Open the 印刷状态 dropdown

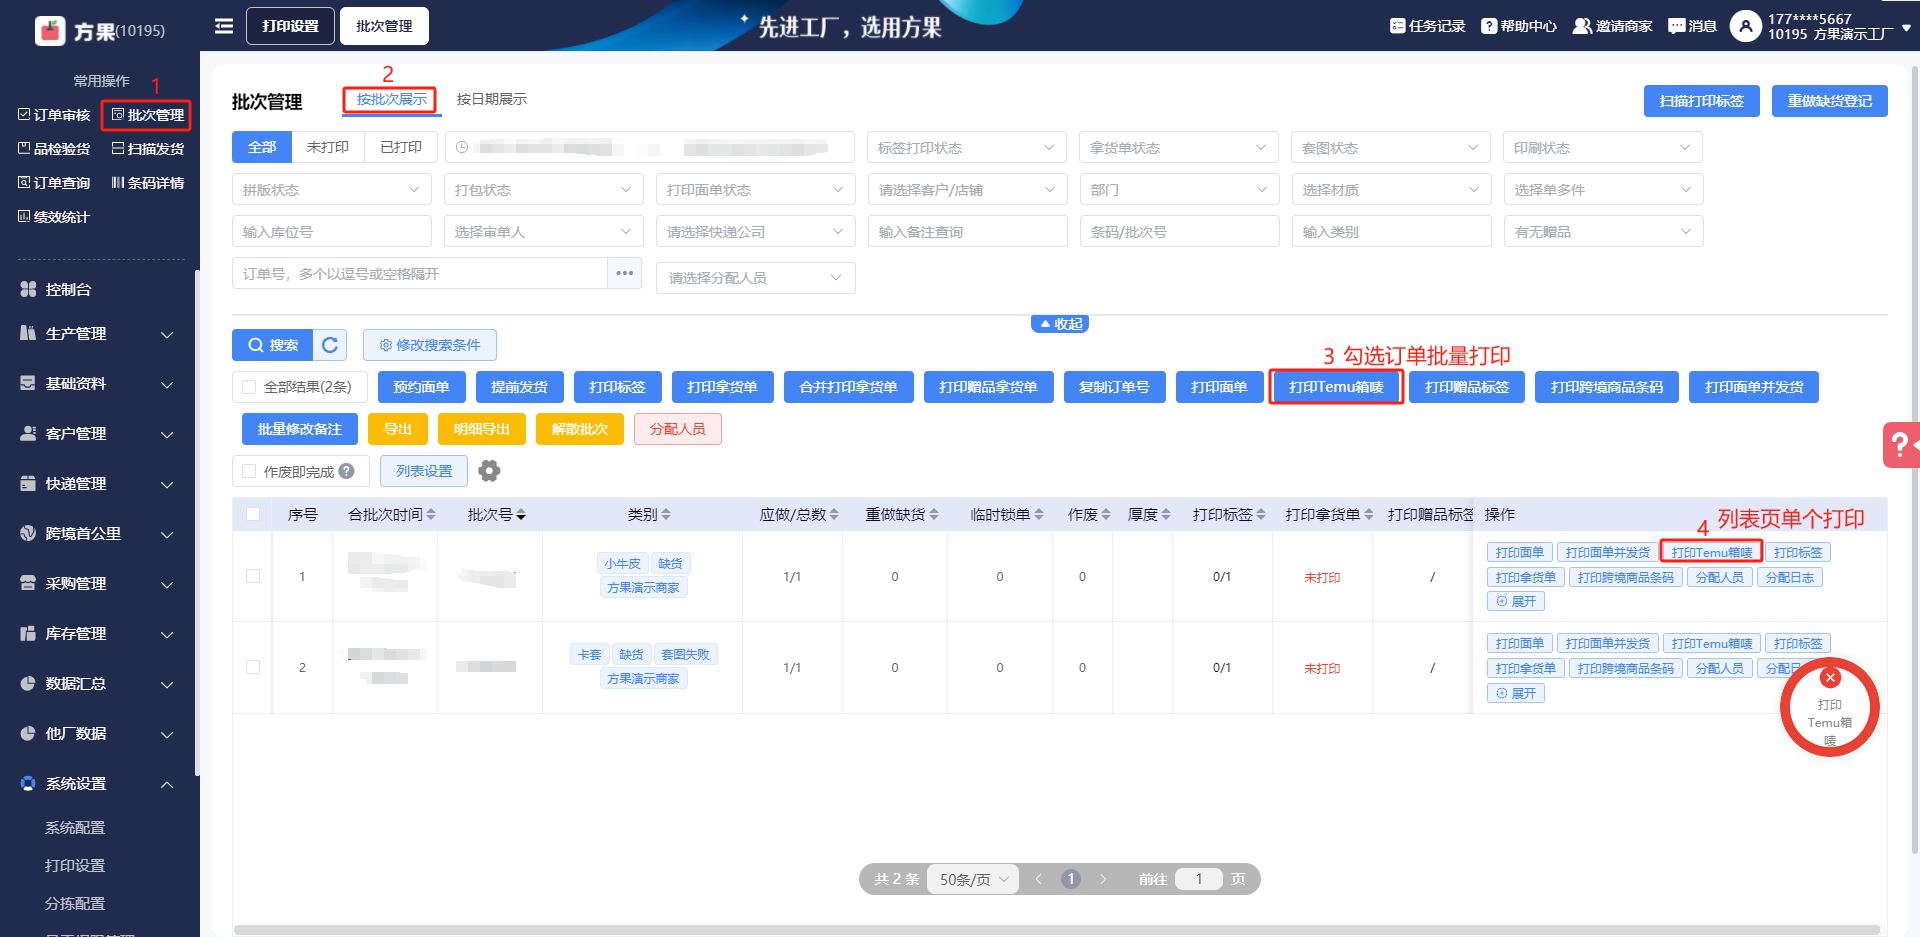point(1603,148)
